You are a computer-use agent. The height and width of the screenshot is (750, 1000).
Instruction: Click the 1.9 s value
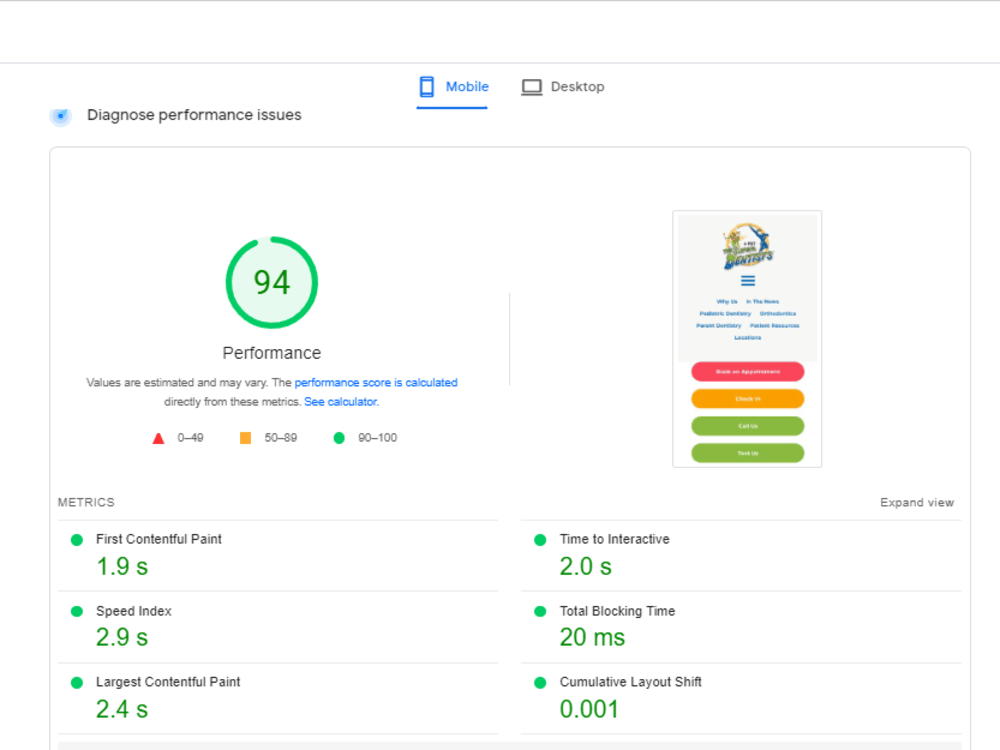click(x=122, y=566)
